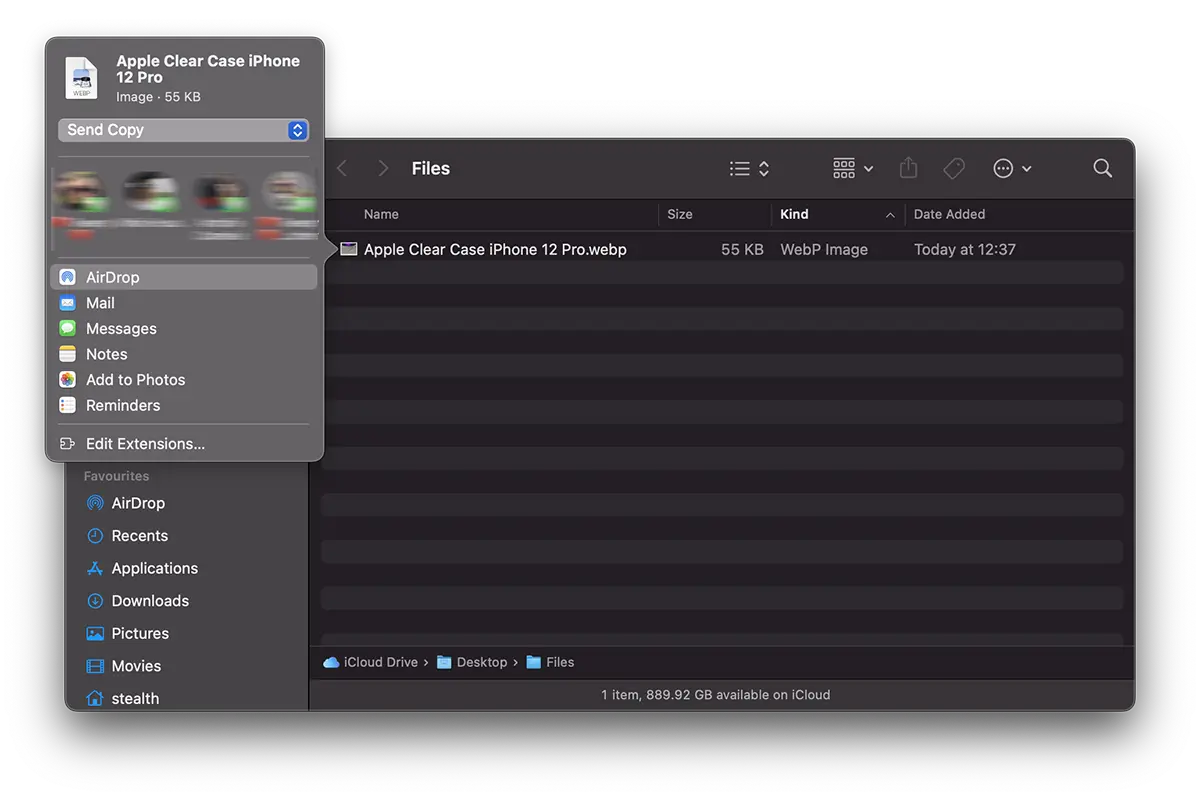The height and width of the screenshot is (797, 1200).
Task: Open the list view switcher in toolbar
Action: [x=749, y=168]
